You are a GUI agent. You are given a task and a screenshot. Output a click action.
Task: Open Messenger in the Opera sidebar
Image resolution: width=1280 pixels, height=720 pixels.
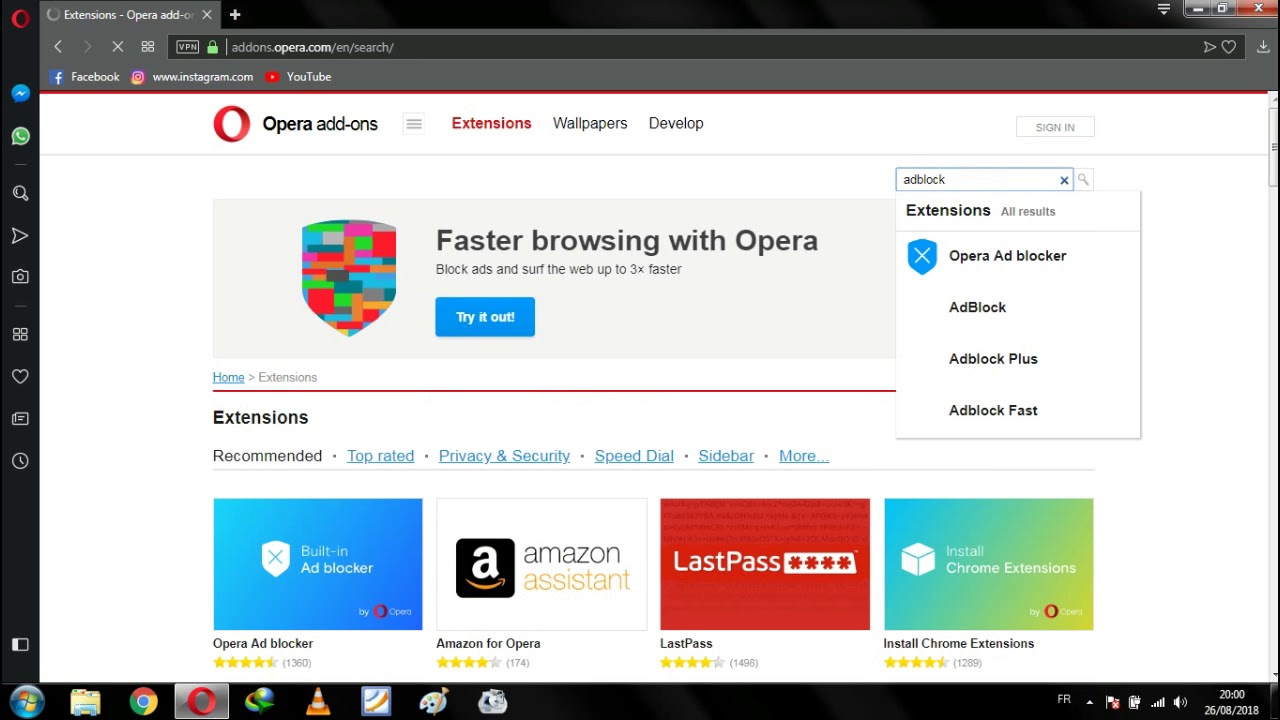[x=20, y=93]
